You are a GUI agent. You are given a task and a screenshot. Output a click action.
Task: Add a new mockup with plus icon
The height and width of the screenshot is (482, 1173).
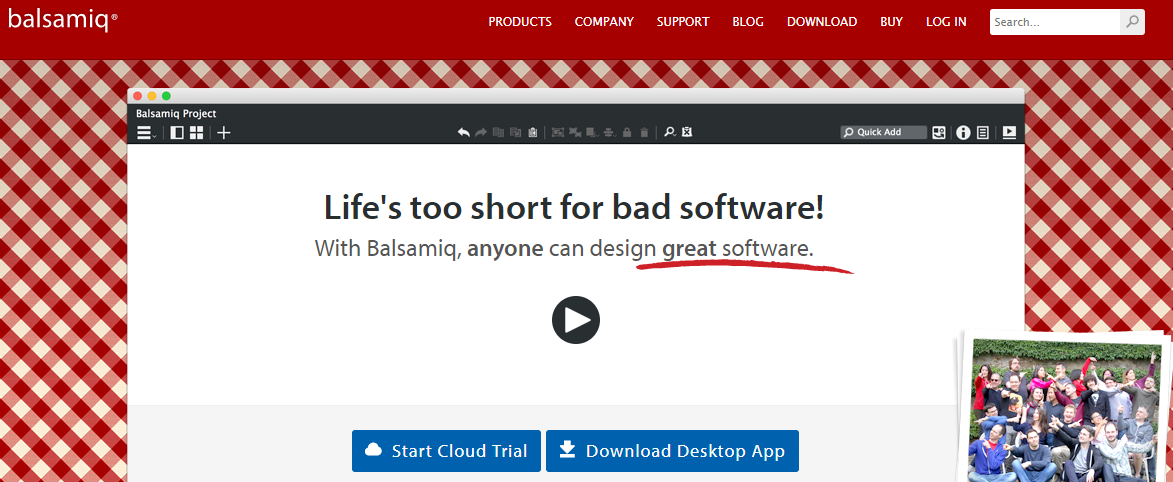[x=224, y=132]
